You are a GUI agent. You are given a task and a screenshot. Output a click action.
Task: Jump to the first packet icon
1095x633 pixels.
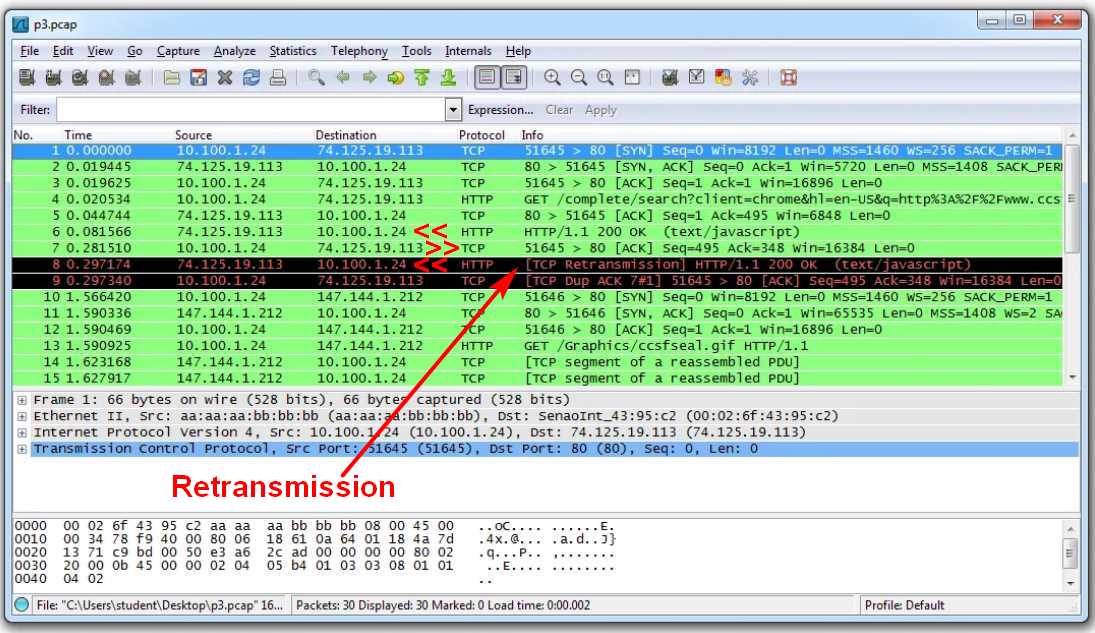[422, 77]
